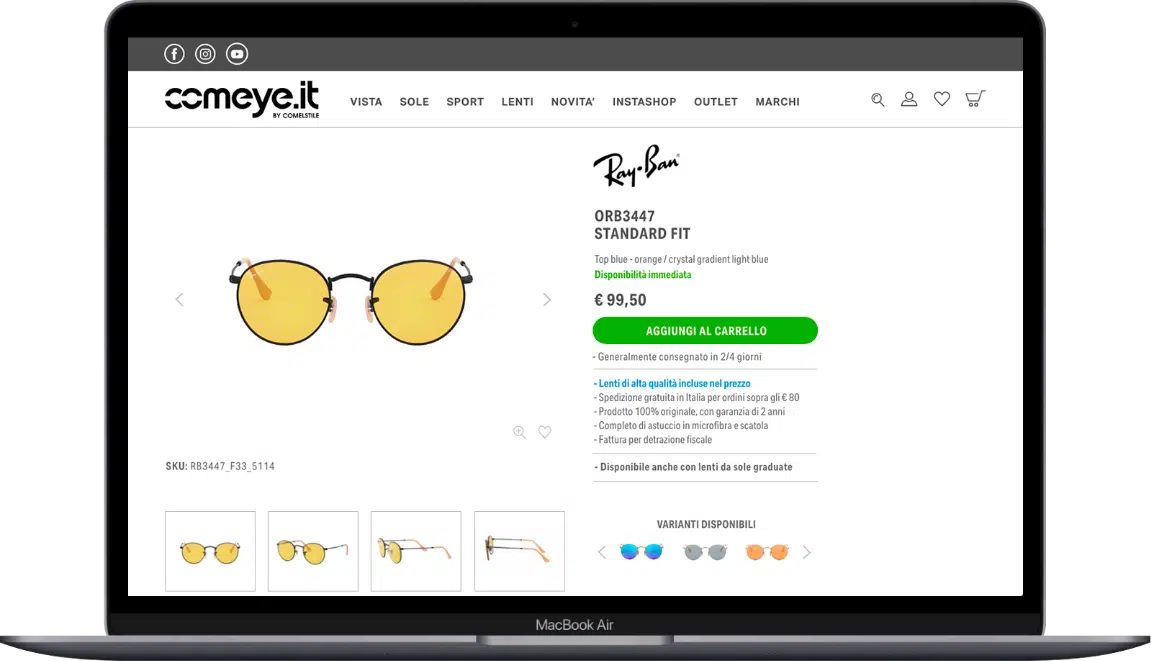Open the Instagram profile icon
This screenshot has height=661, width=1151.
click(x=206, y=54)
